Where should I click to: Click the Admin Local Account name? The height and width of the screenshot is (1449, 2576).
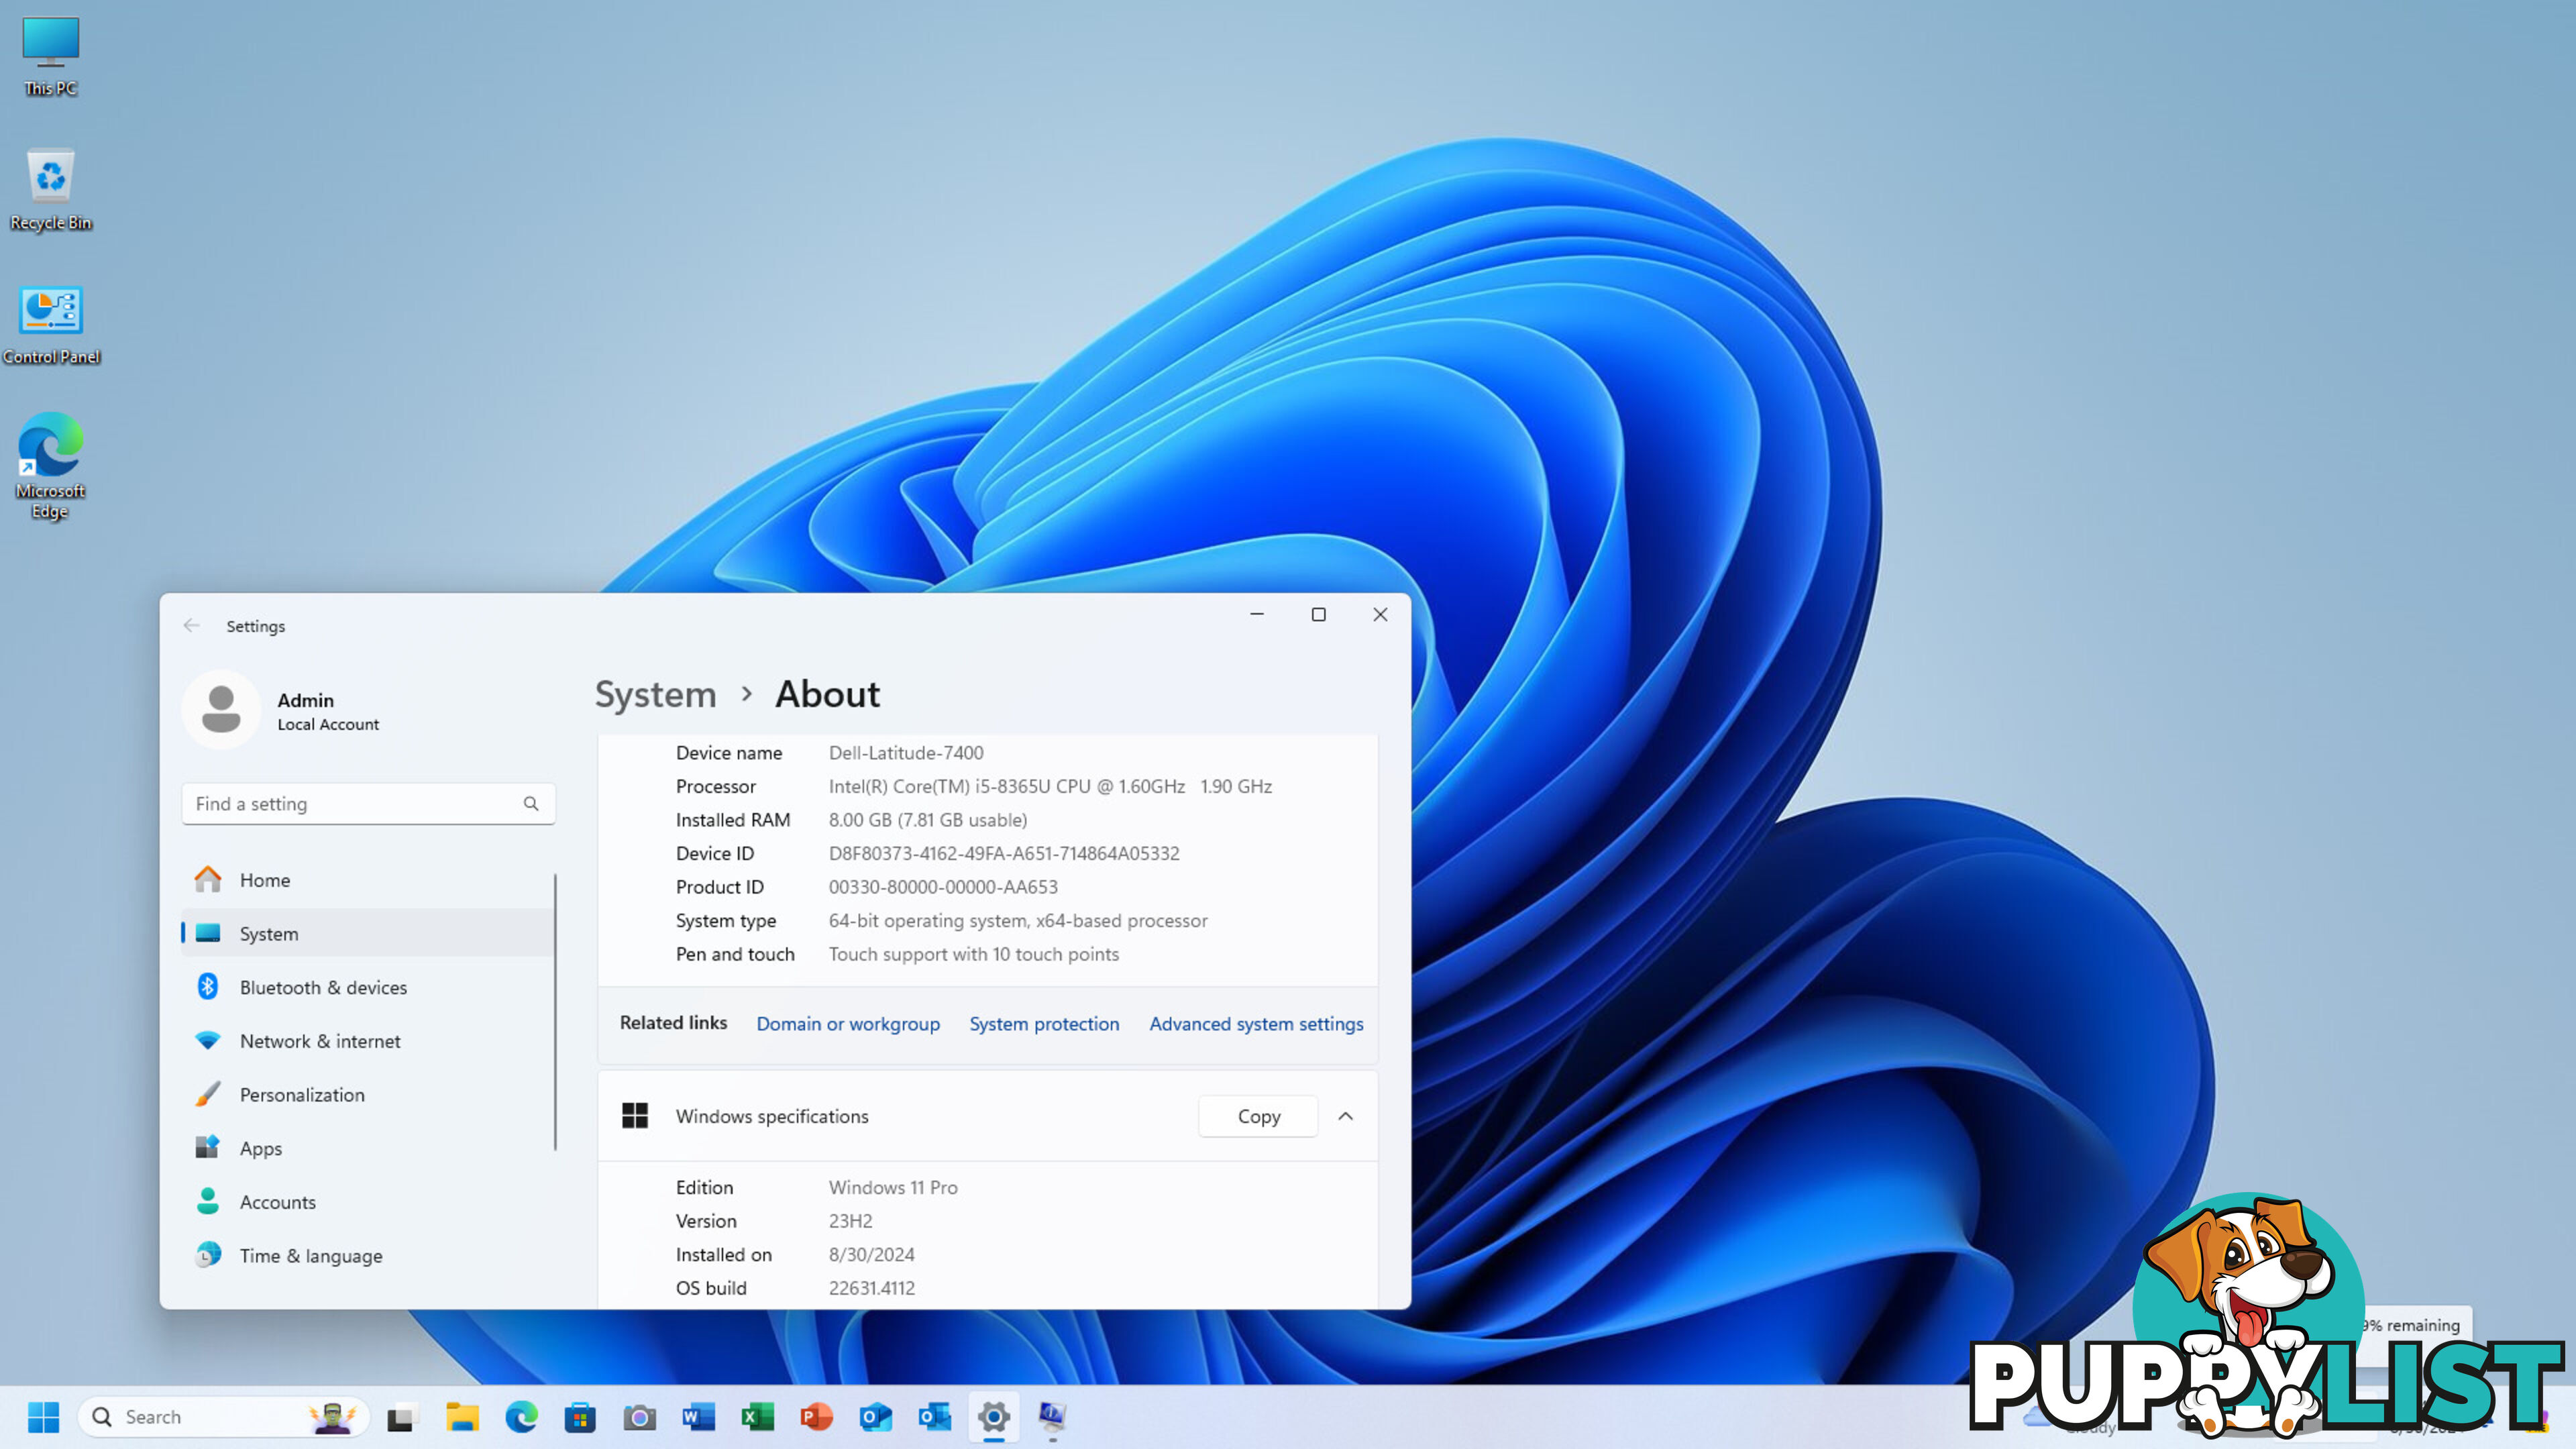(328, 711)
